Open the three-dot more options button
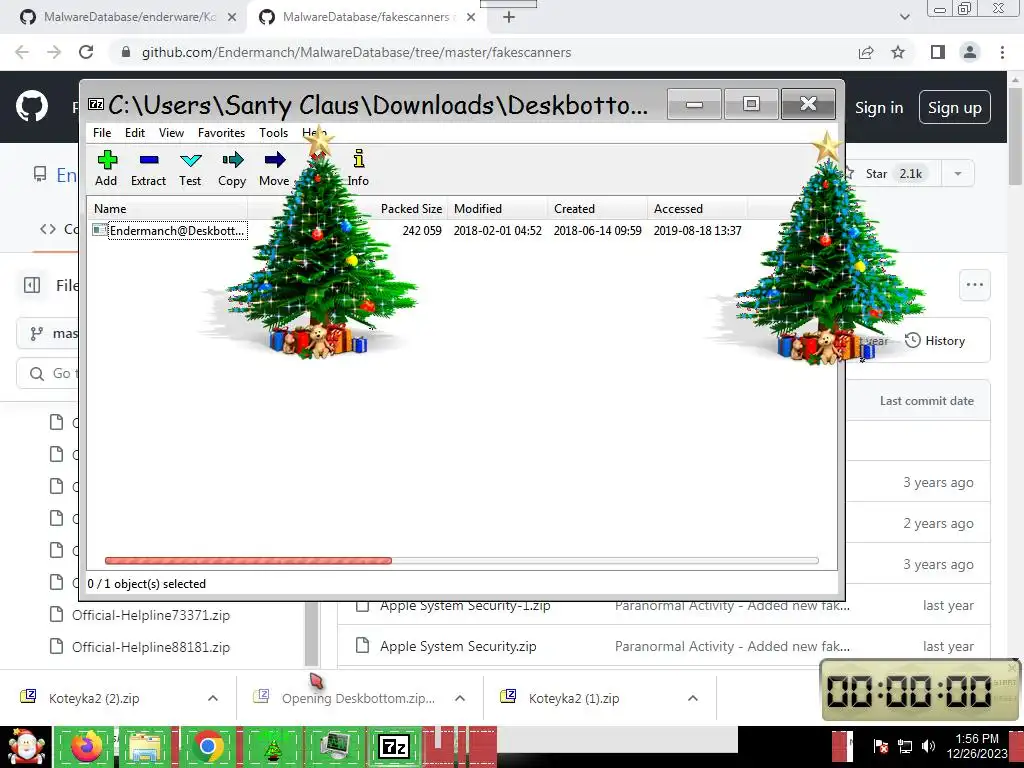Image resolution: width=1024 pixels, height=768 pixels. tap(975, 285)
